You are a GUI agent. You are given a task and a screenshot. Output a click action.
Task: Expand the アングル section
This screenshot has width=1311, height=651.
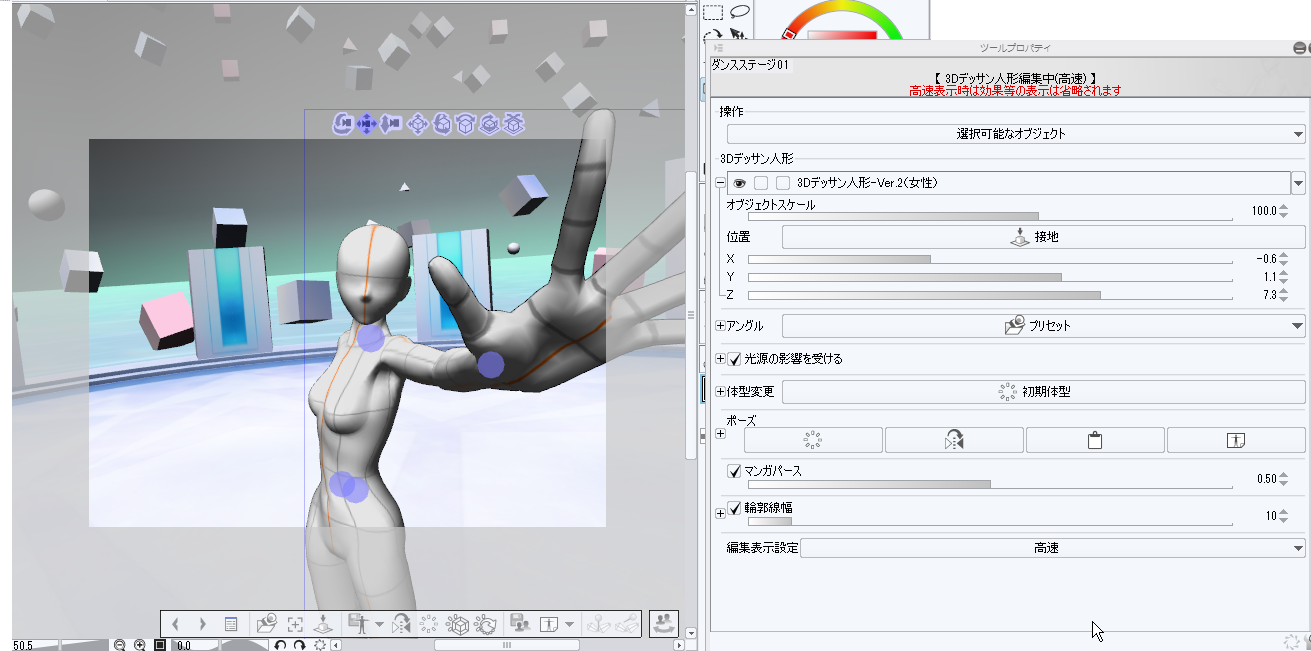pyautogui.click(x=721, y=326)
